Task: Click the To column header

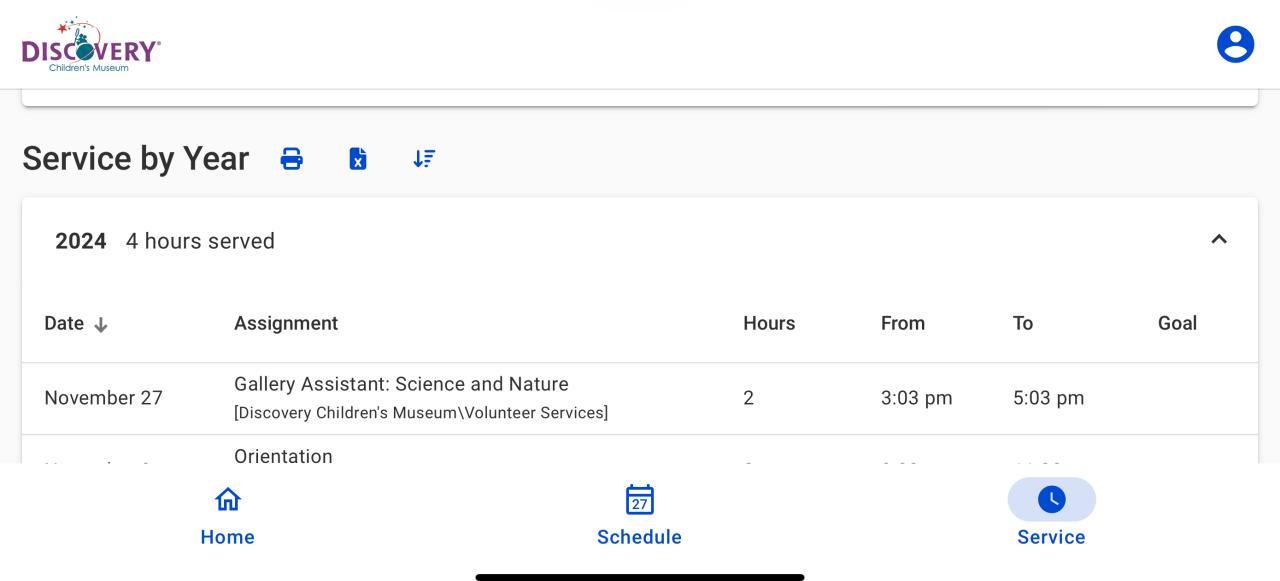Action: pyautogui.click(x=1022, y=323)
